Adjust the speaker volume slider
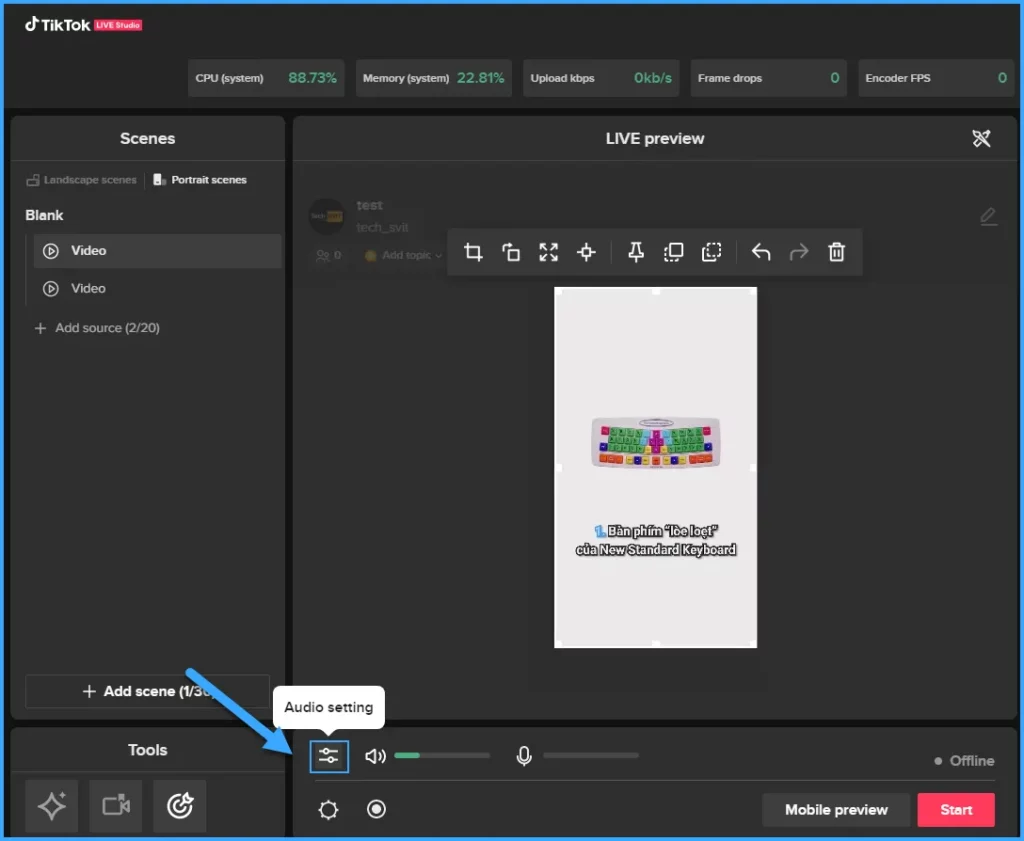The width and height of the screenshot is (1024, 841). click(x=442, y=756)
